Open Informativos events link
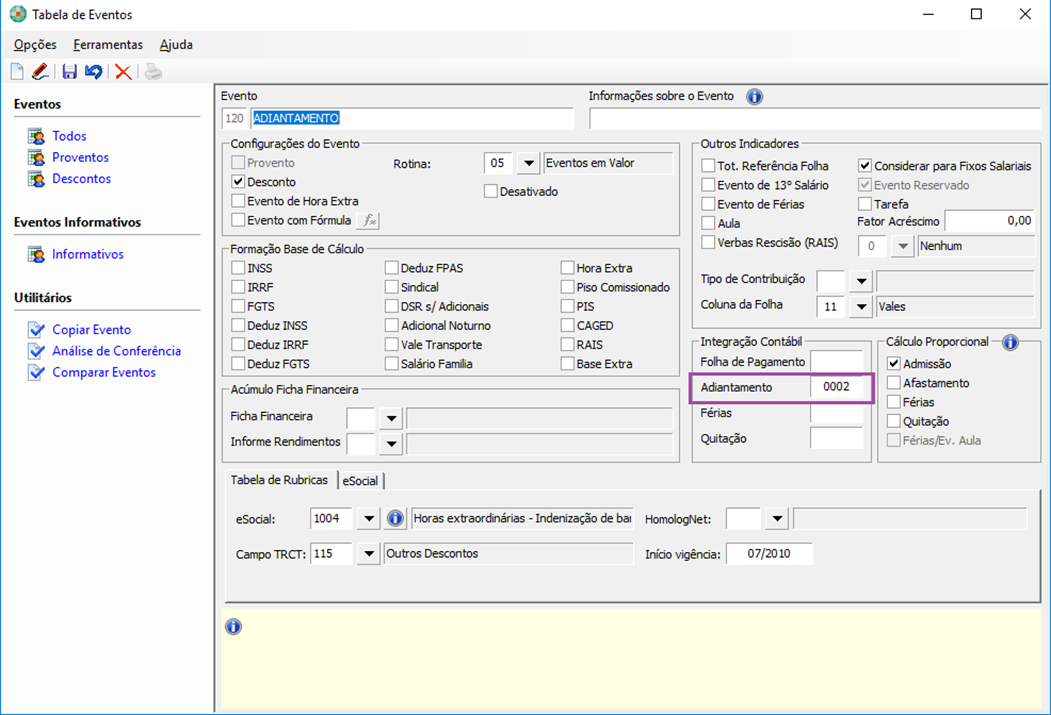The height and width of the screenshot is (715, 1051). click(88, 255)
